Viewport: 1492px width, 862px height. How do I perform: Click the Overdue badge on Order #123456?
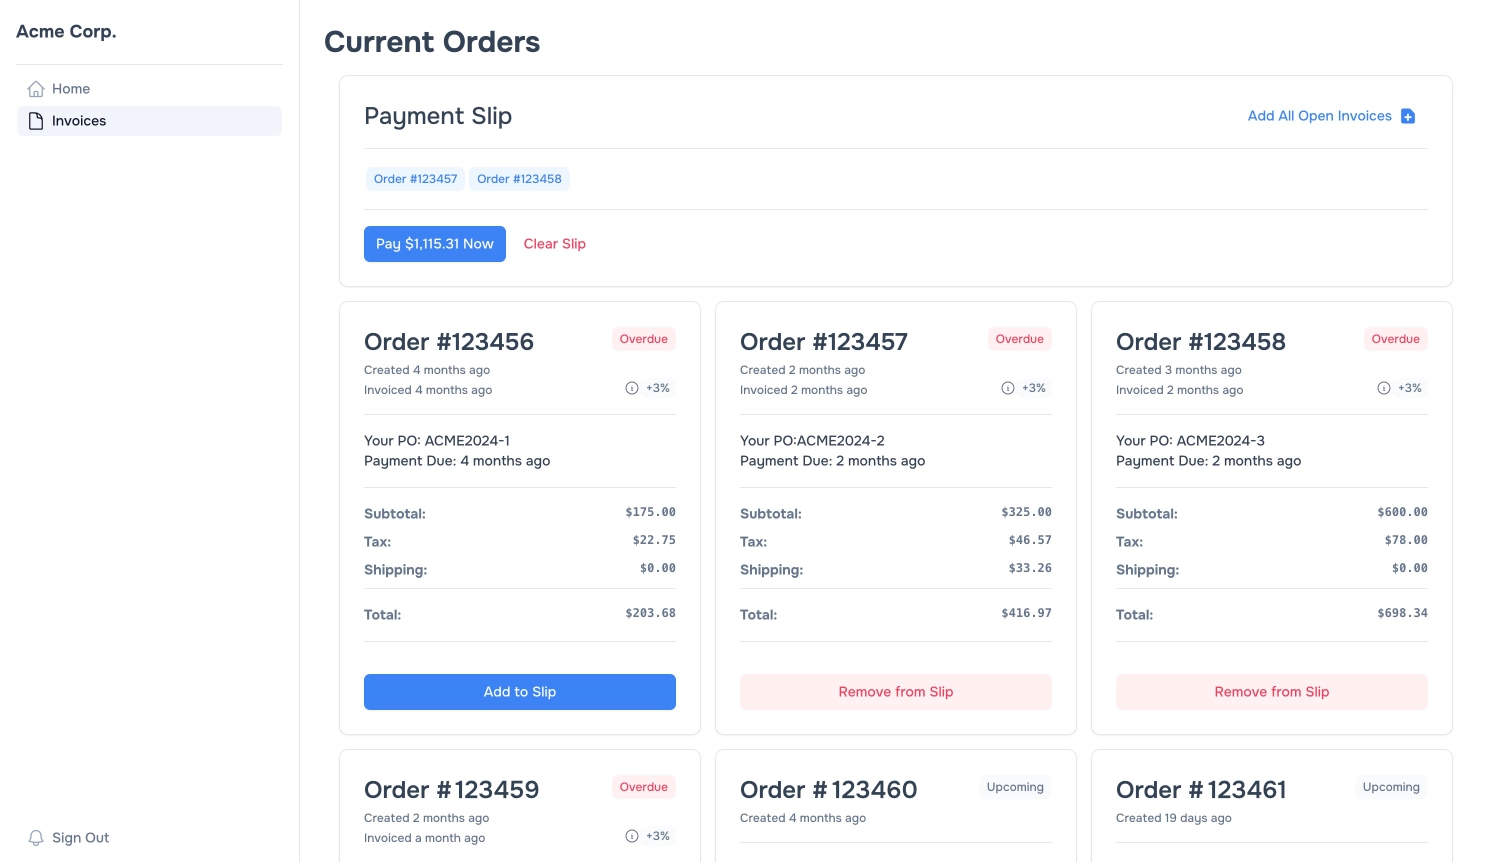coord(644,339)
